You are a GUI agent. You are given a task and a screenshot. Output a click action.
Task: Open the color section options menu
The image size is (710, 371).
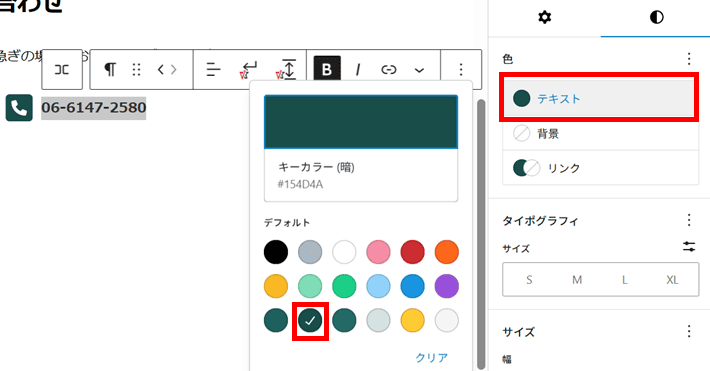click(x=689, y=59)
